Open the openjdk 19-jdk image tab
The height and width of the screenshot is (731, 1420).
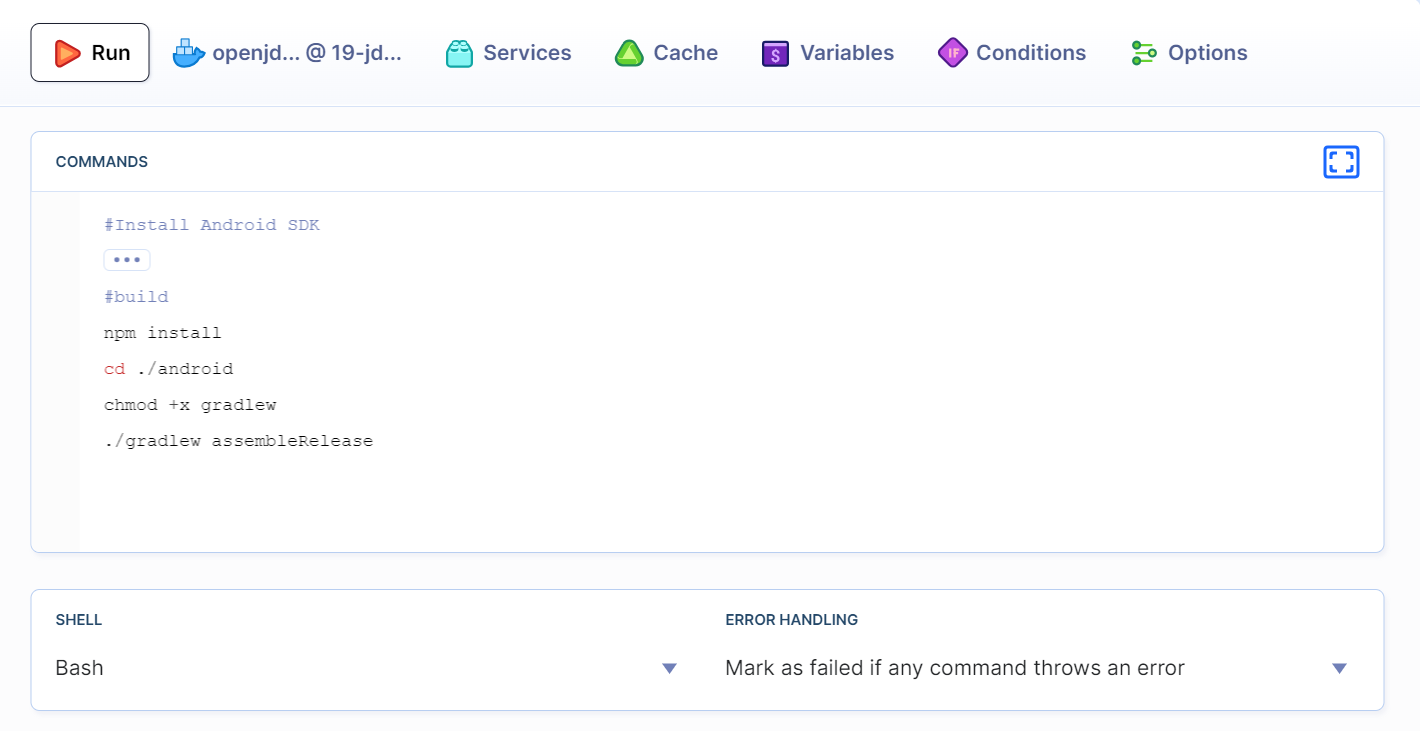click(288, 53)
